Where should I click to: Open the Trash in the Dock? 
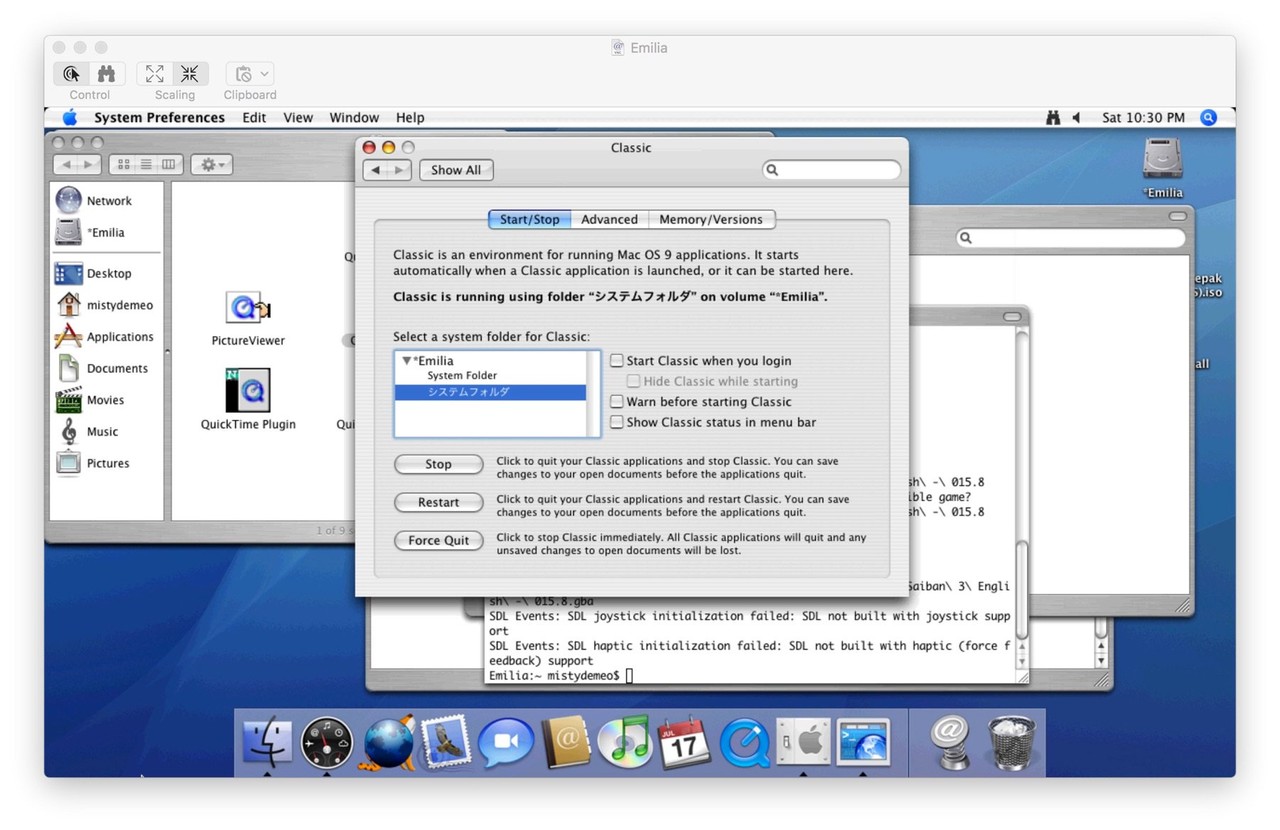pyautogui.click(x=1012, y=743)
